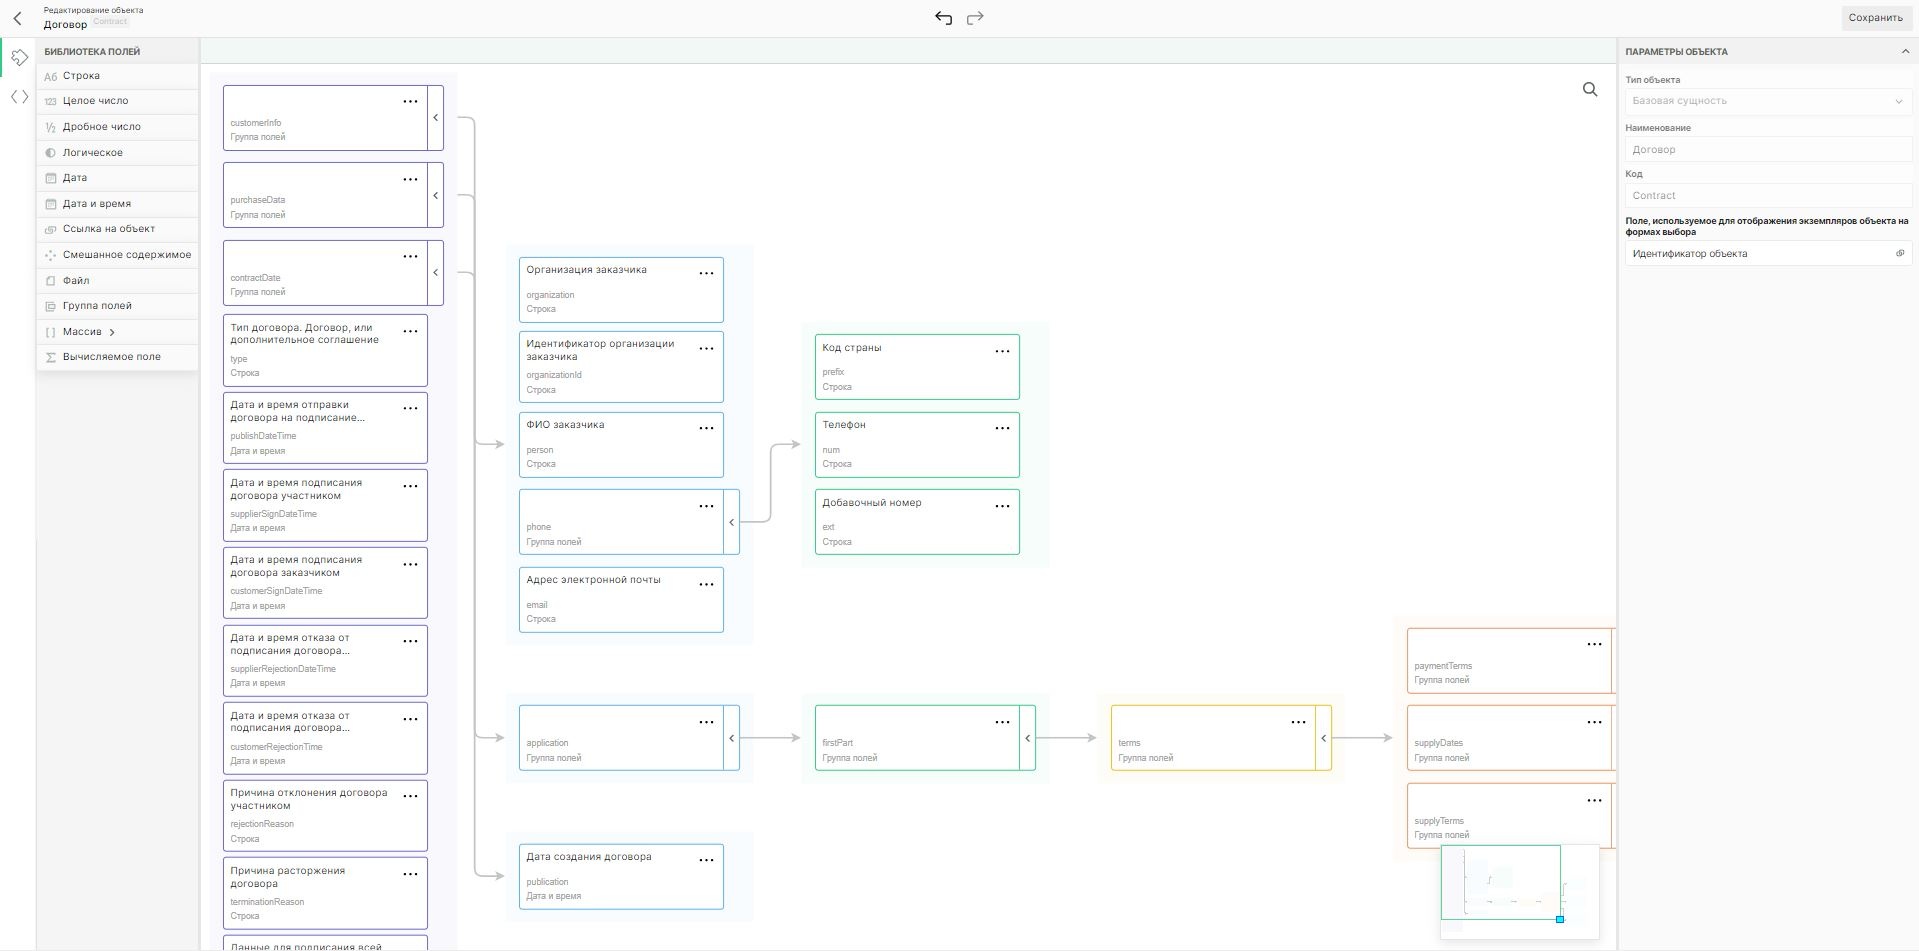
Task: Click the Наименование input field
Action: pos(1768,150)
